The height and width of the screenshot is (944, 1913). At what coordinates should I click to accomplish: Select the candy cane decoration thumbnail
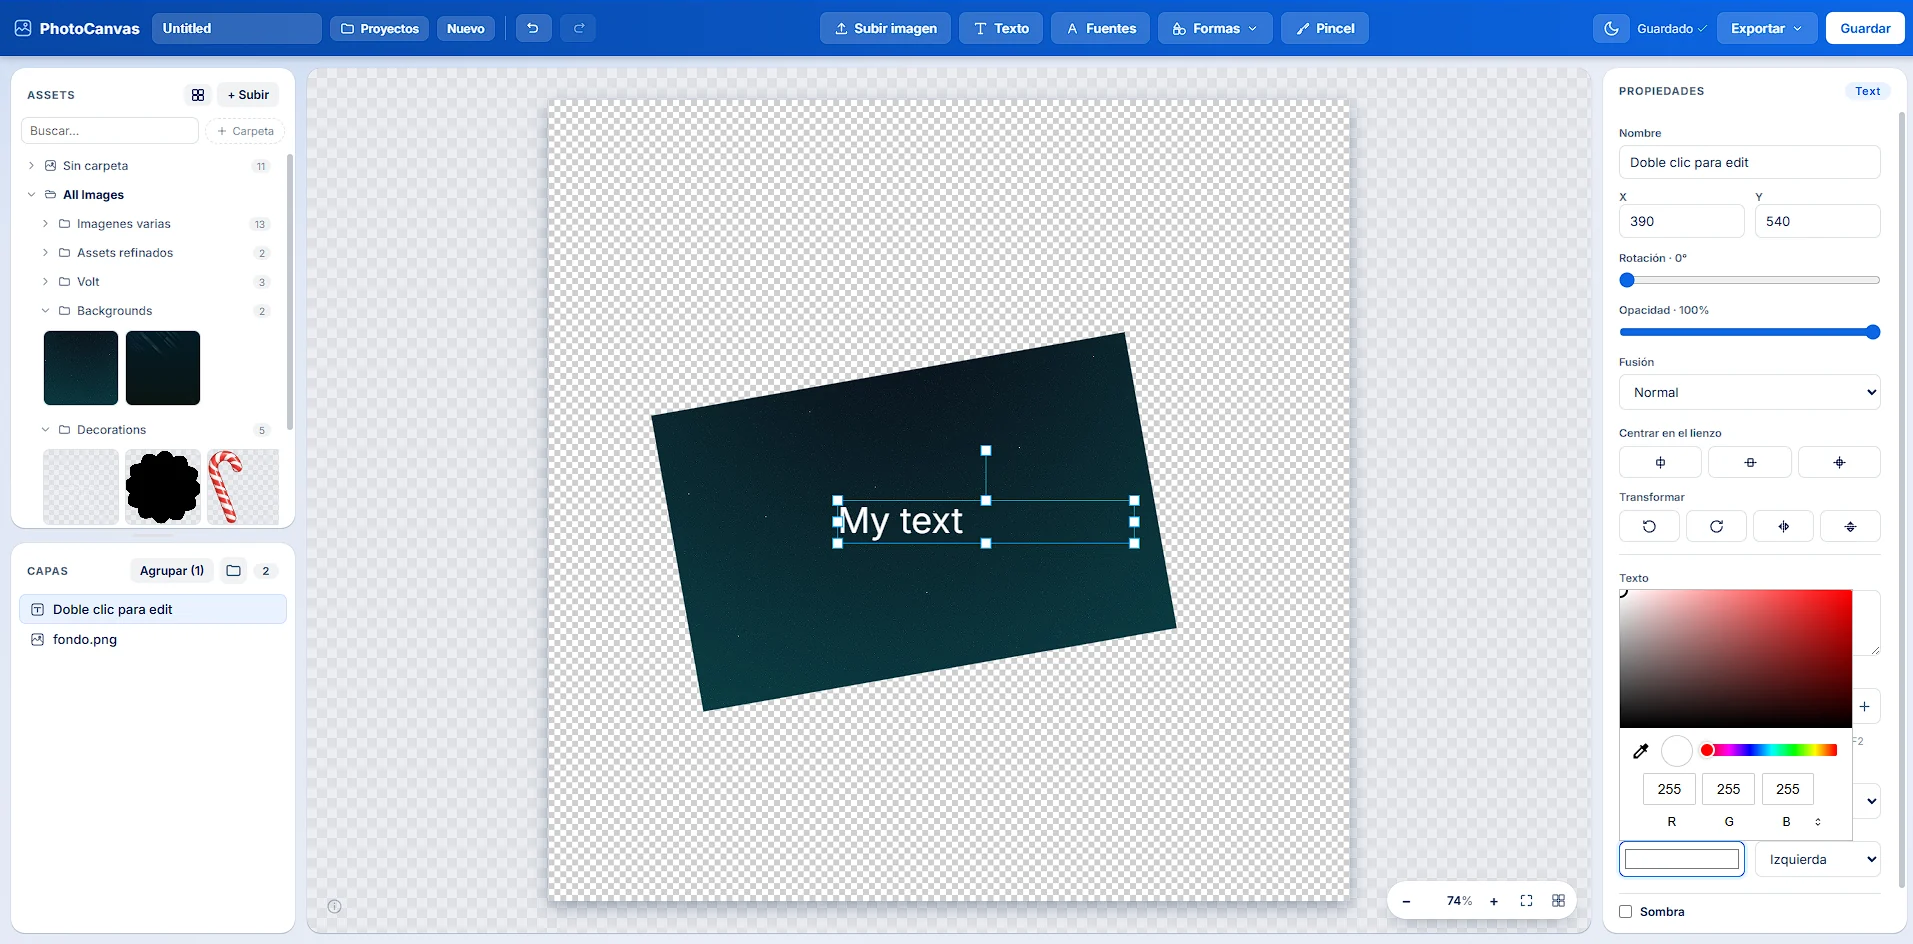pos(243,487)
